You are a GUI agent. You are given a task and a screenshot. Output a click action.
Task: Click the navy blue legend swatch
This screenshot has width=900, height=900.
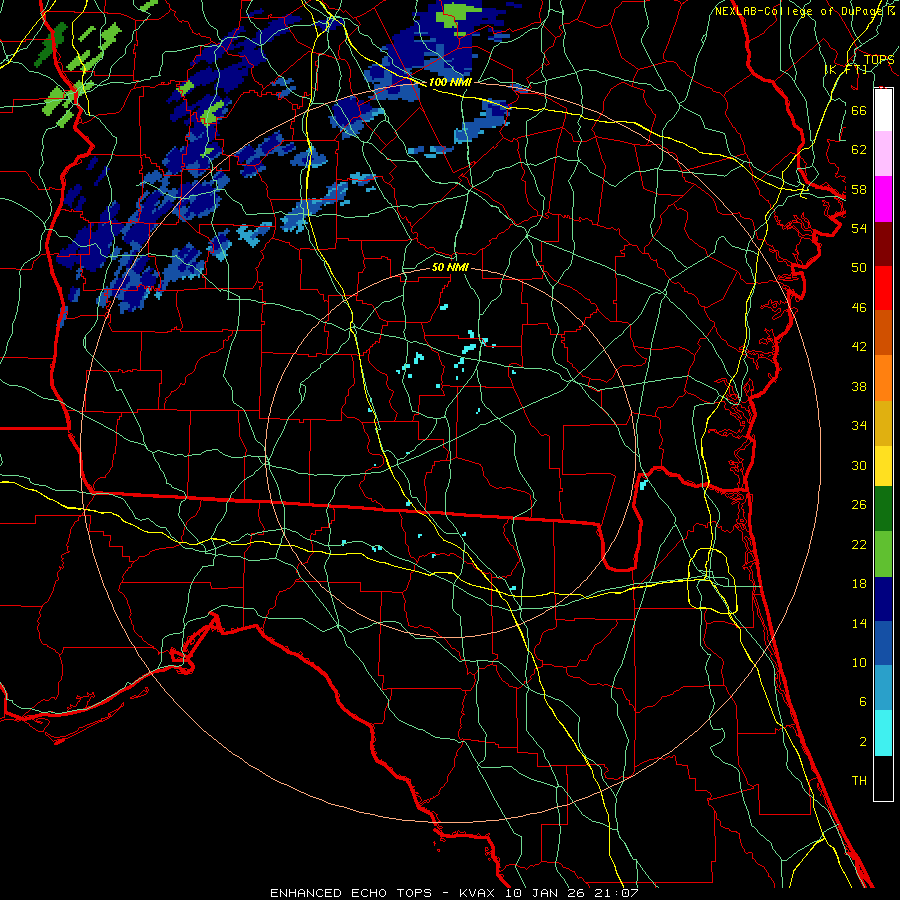[883, 599]
